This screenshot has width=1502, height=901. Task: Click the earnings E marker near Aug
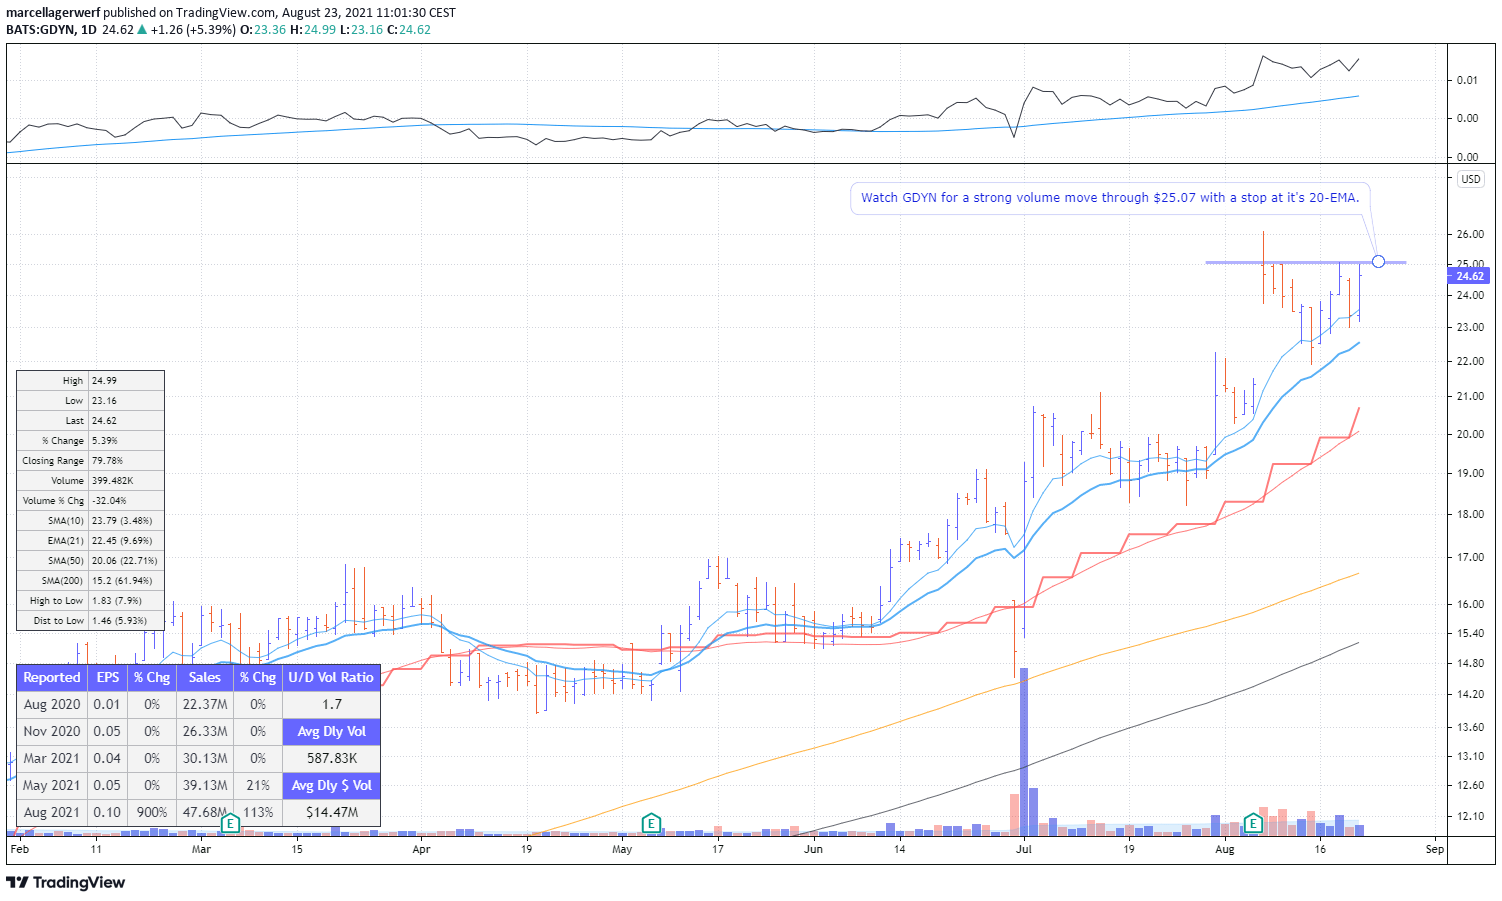coord(1252,824)
